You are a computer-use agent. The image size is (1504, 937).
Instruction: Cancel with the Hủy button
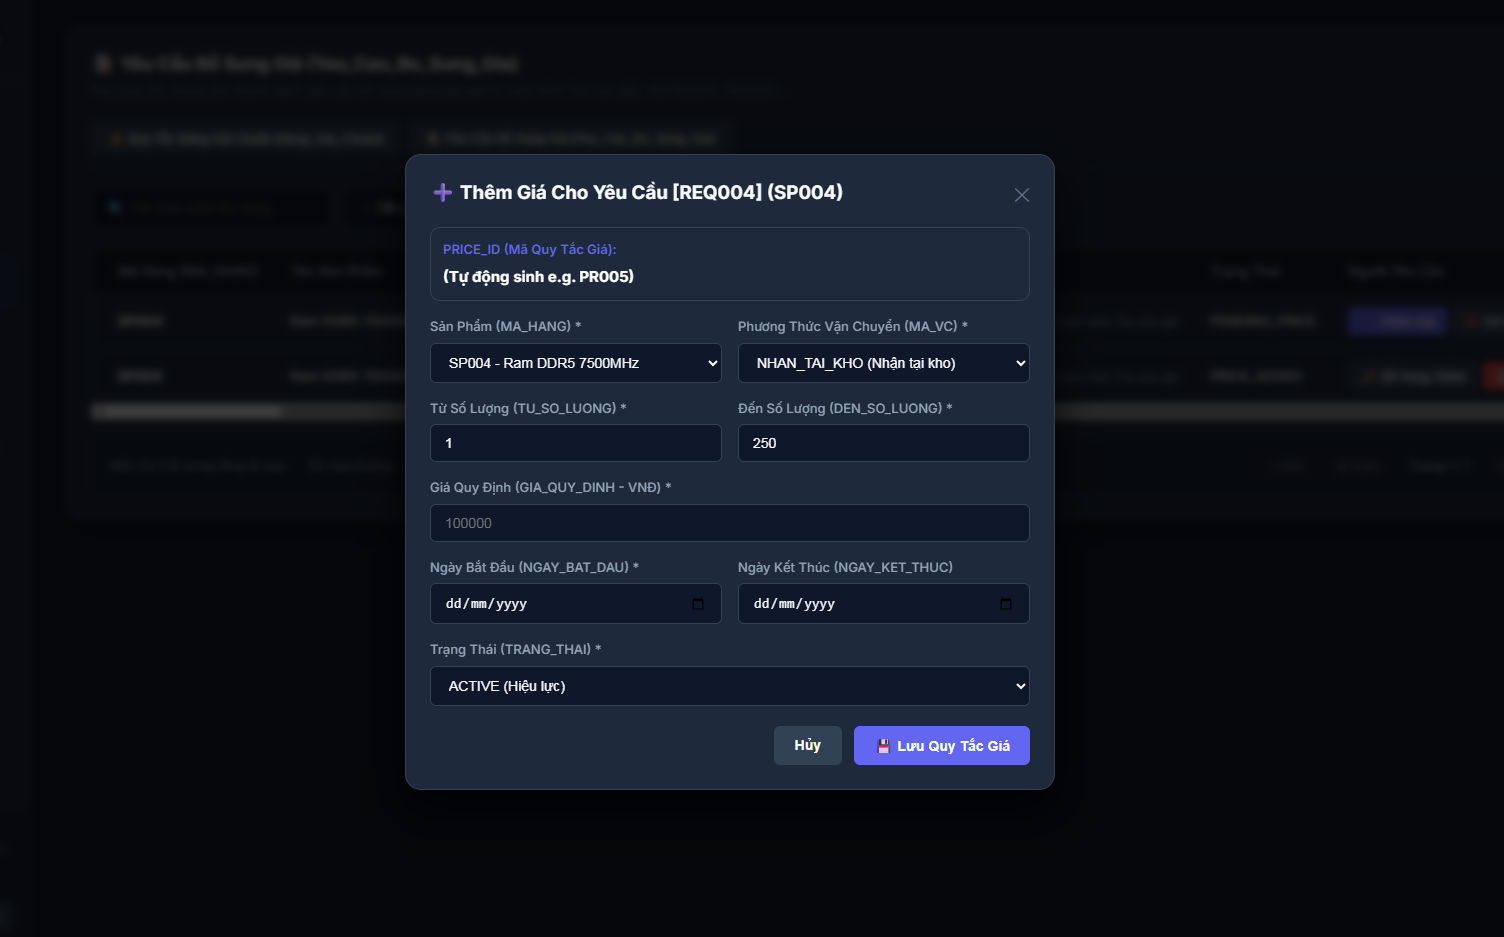808,746
